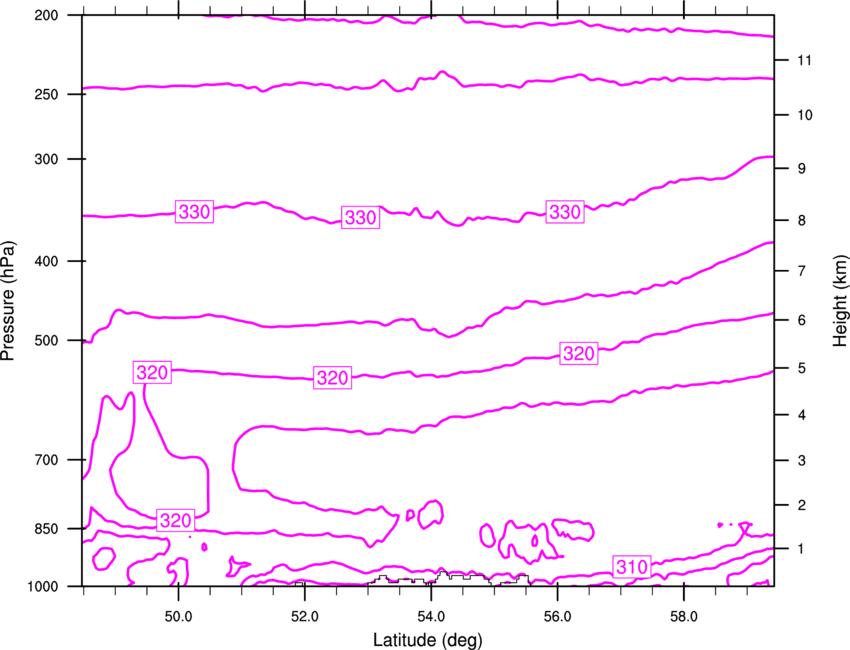Select the 400 pressure tick label
The height and width of the screenshot is (650, 850).
tap(47, 261)
